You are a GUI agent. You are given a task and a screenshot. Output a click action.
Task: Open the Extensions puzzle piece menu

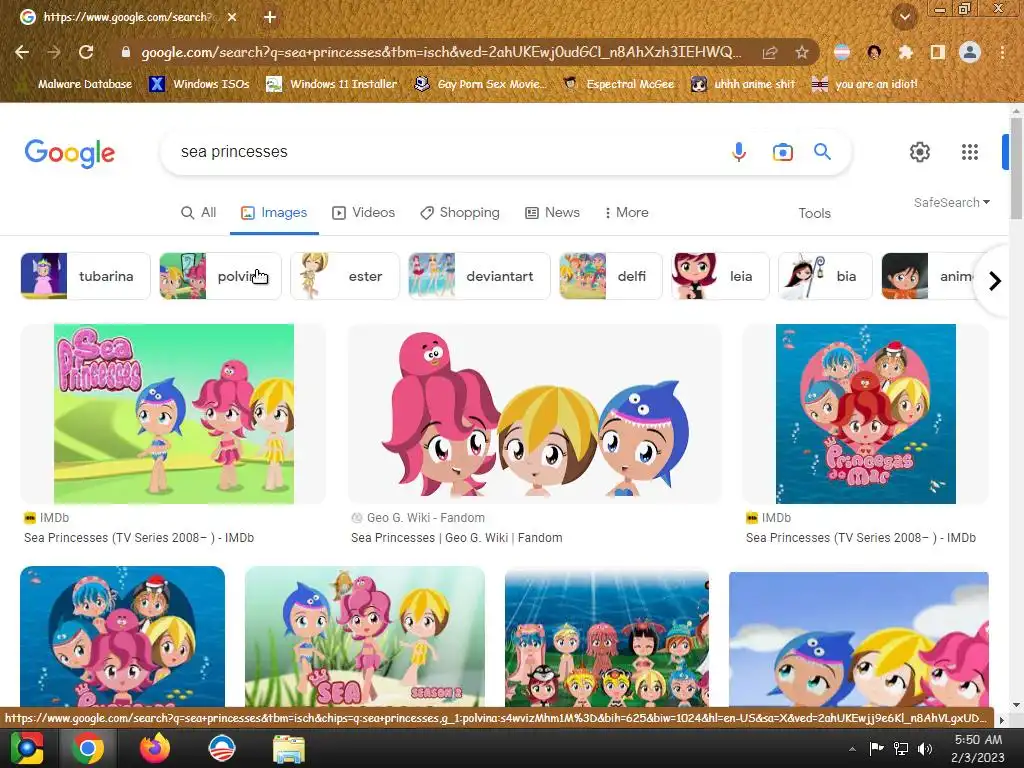(905, 52)
